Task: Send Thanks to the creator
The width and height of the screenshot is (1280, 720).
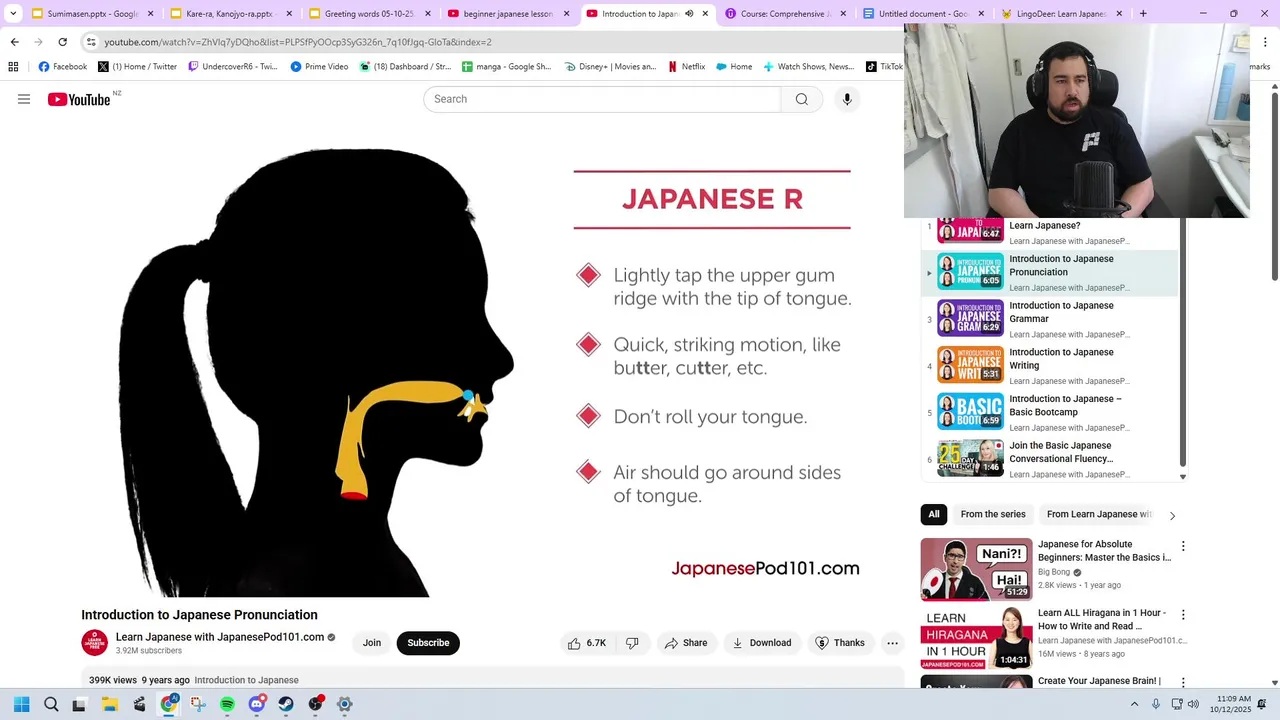Action: [839, 643]
